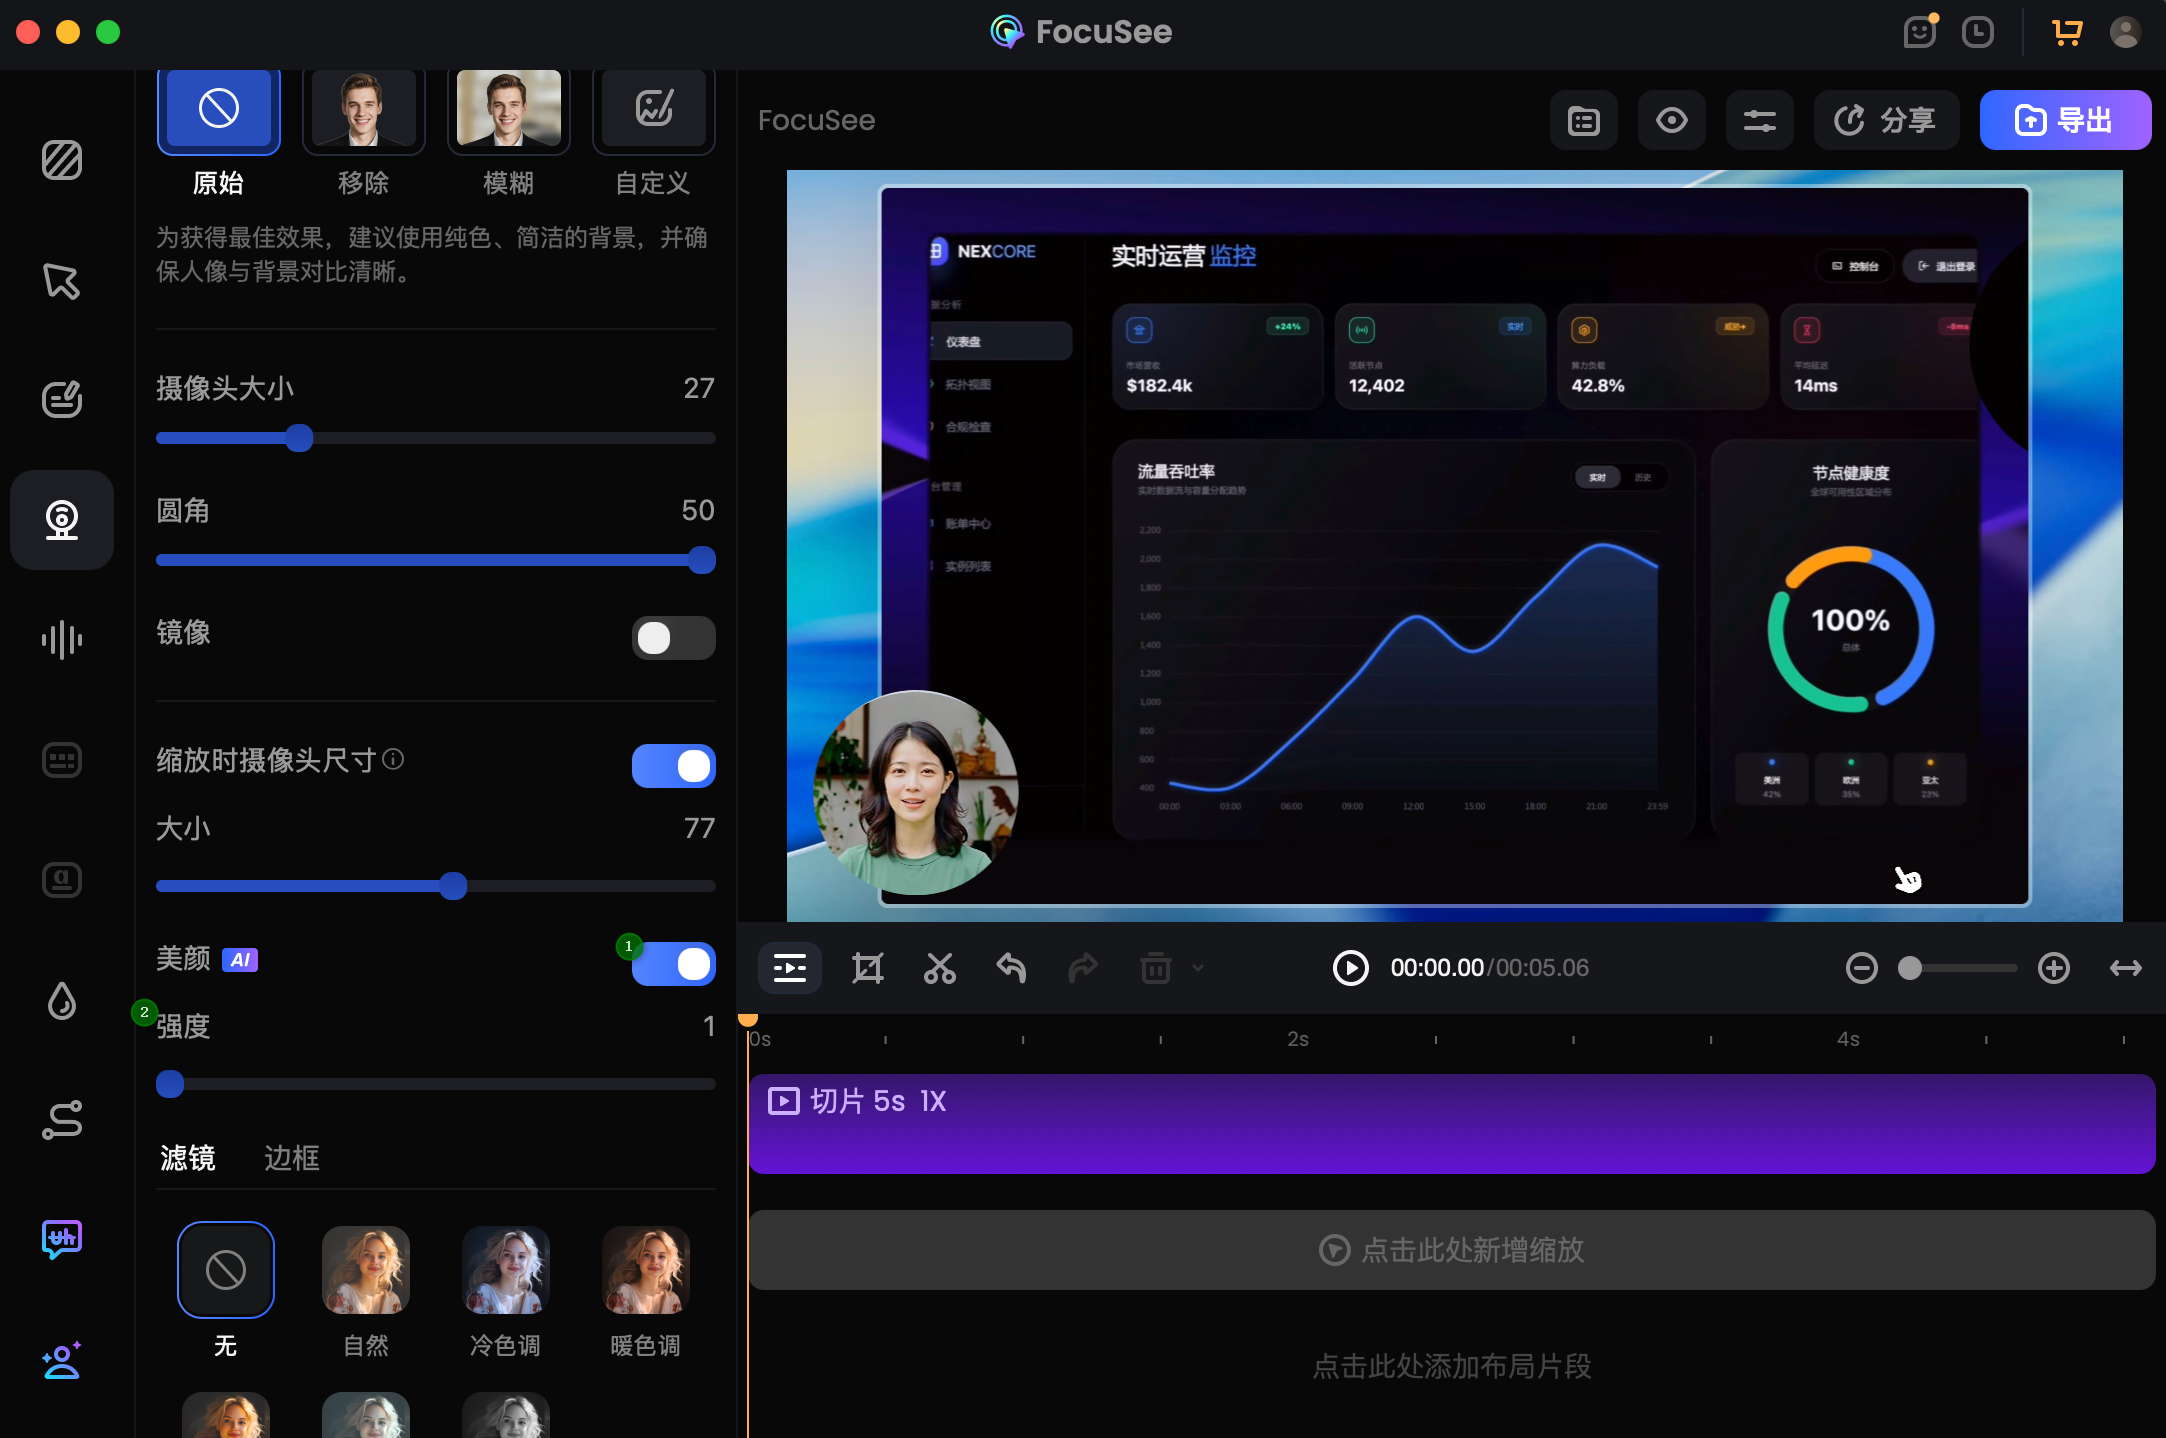The width and height of the screenshot is (2166, 1438).
Task: Click the shopping cart icon
Action: (x=2067, y=32)
